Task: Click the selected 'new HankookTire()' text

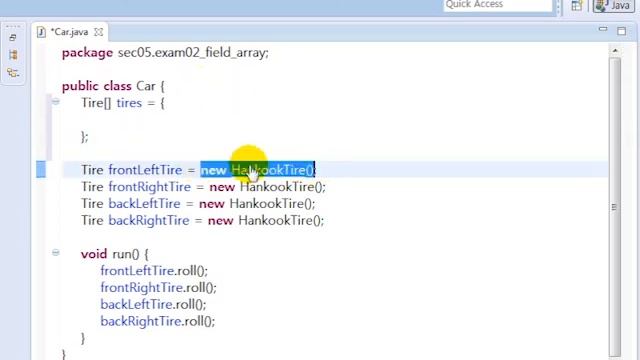Action: pyautogui.click(x=258, y=170)
